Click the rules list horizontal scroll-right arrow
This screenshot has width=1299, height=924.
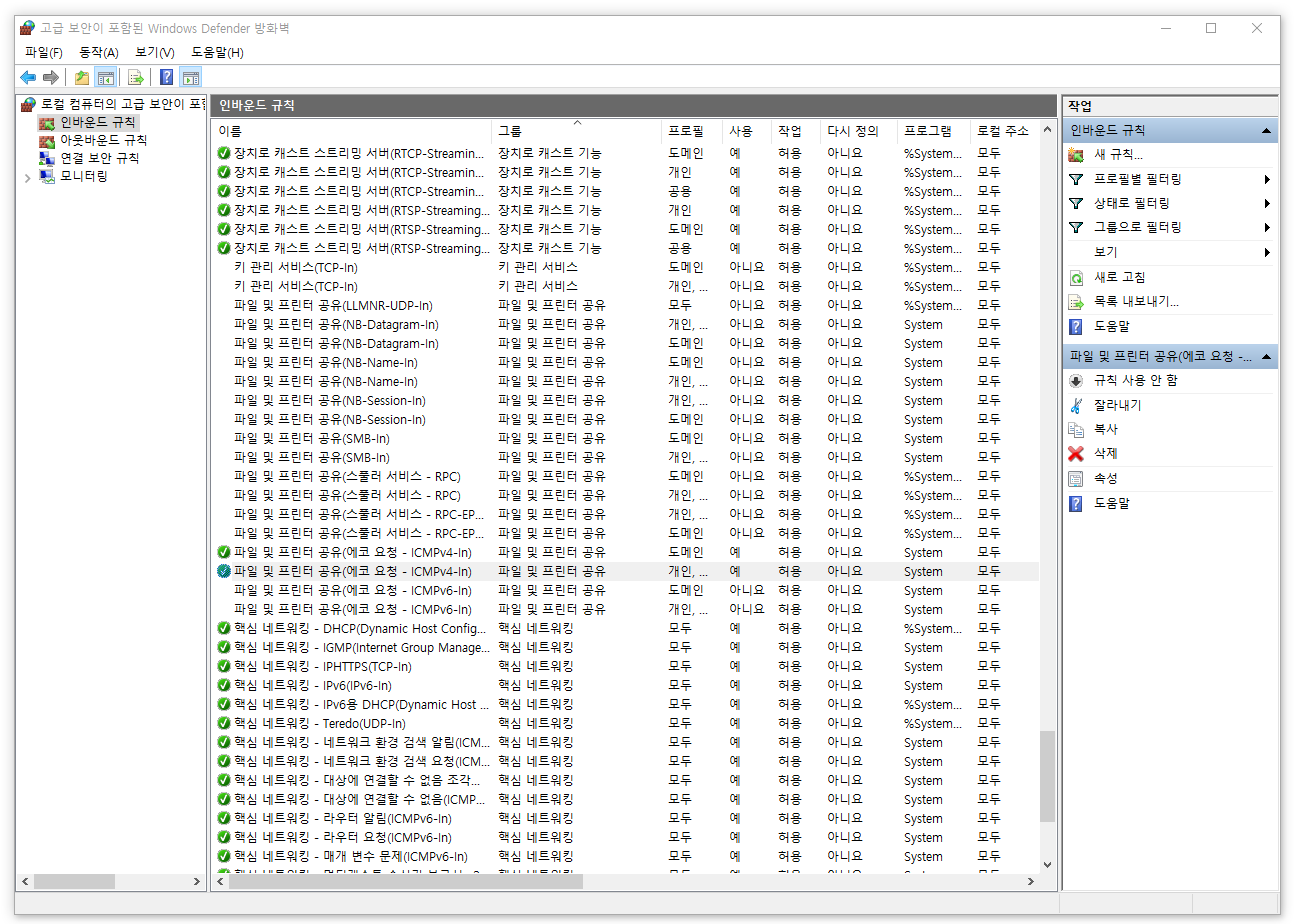(x=1031, y=882)
